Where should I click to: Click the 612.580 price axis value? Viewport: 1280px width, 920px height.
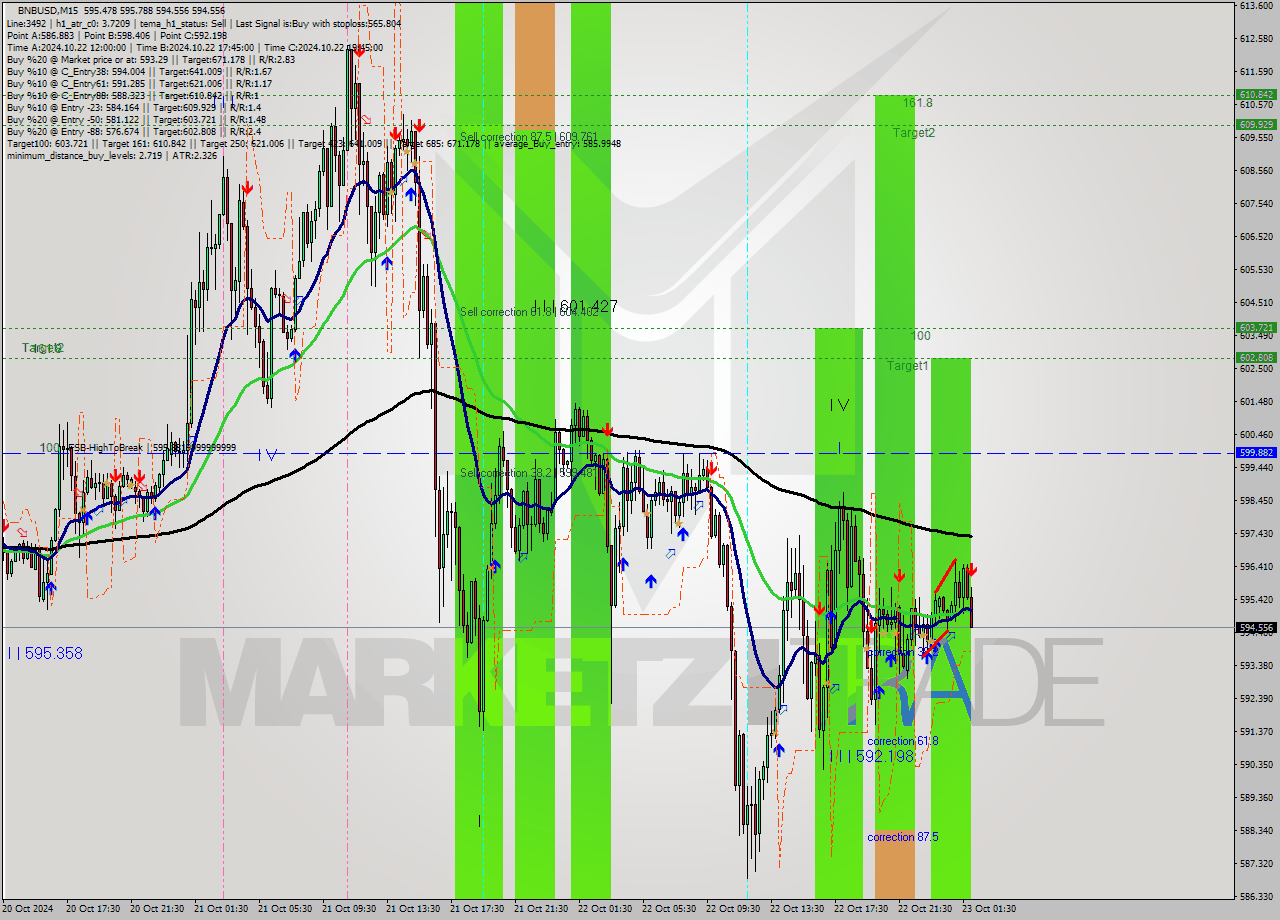point(1256,39)
